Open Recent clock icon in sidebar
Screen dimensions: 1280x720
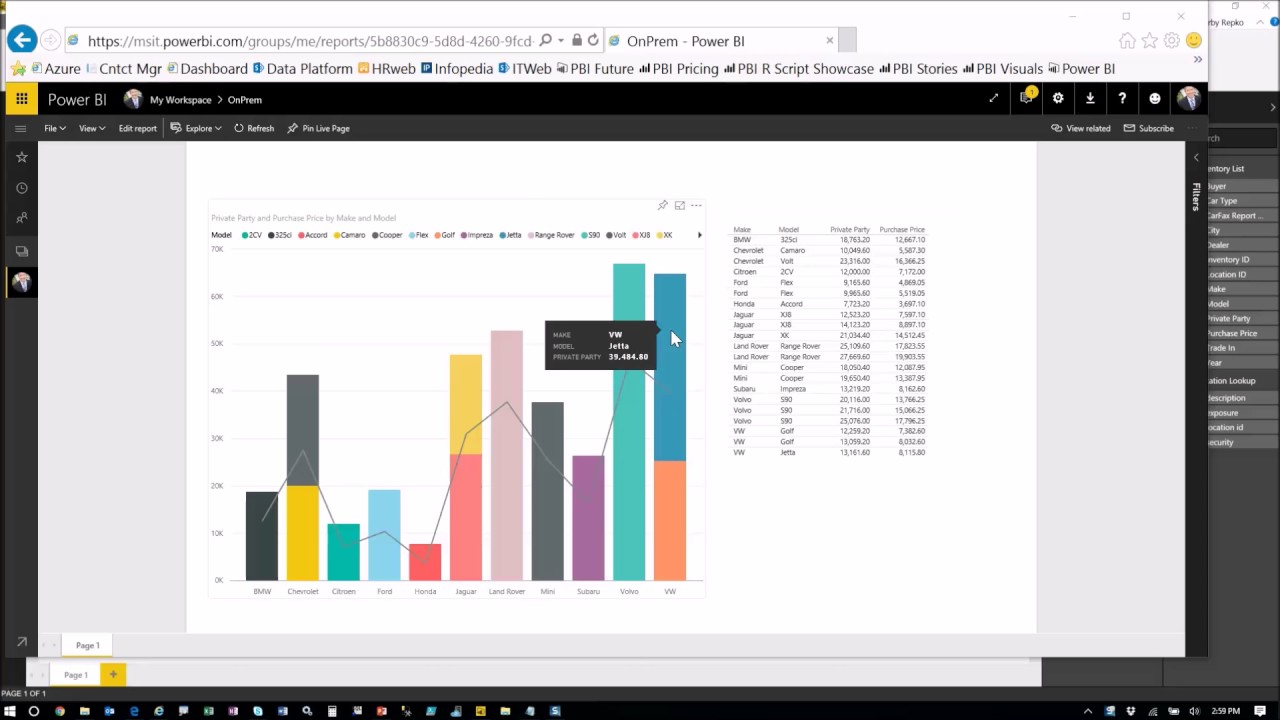click(21, 188)
